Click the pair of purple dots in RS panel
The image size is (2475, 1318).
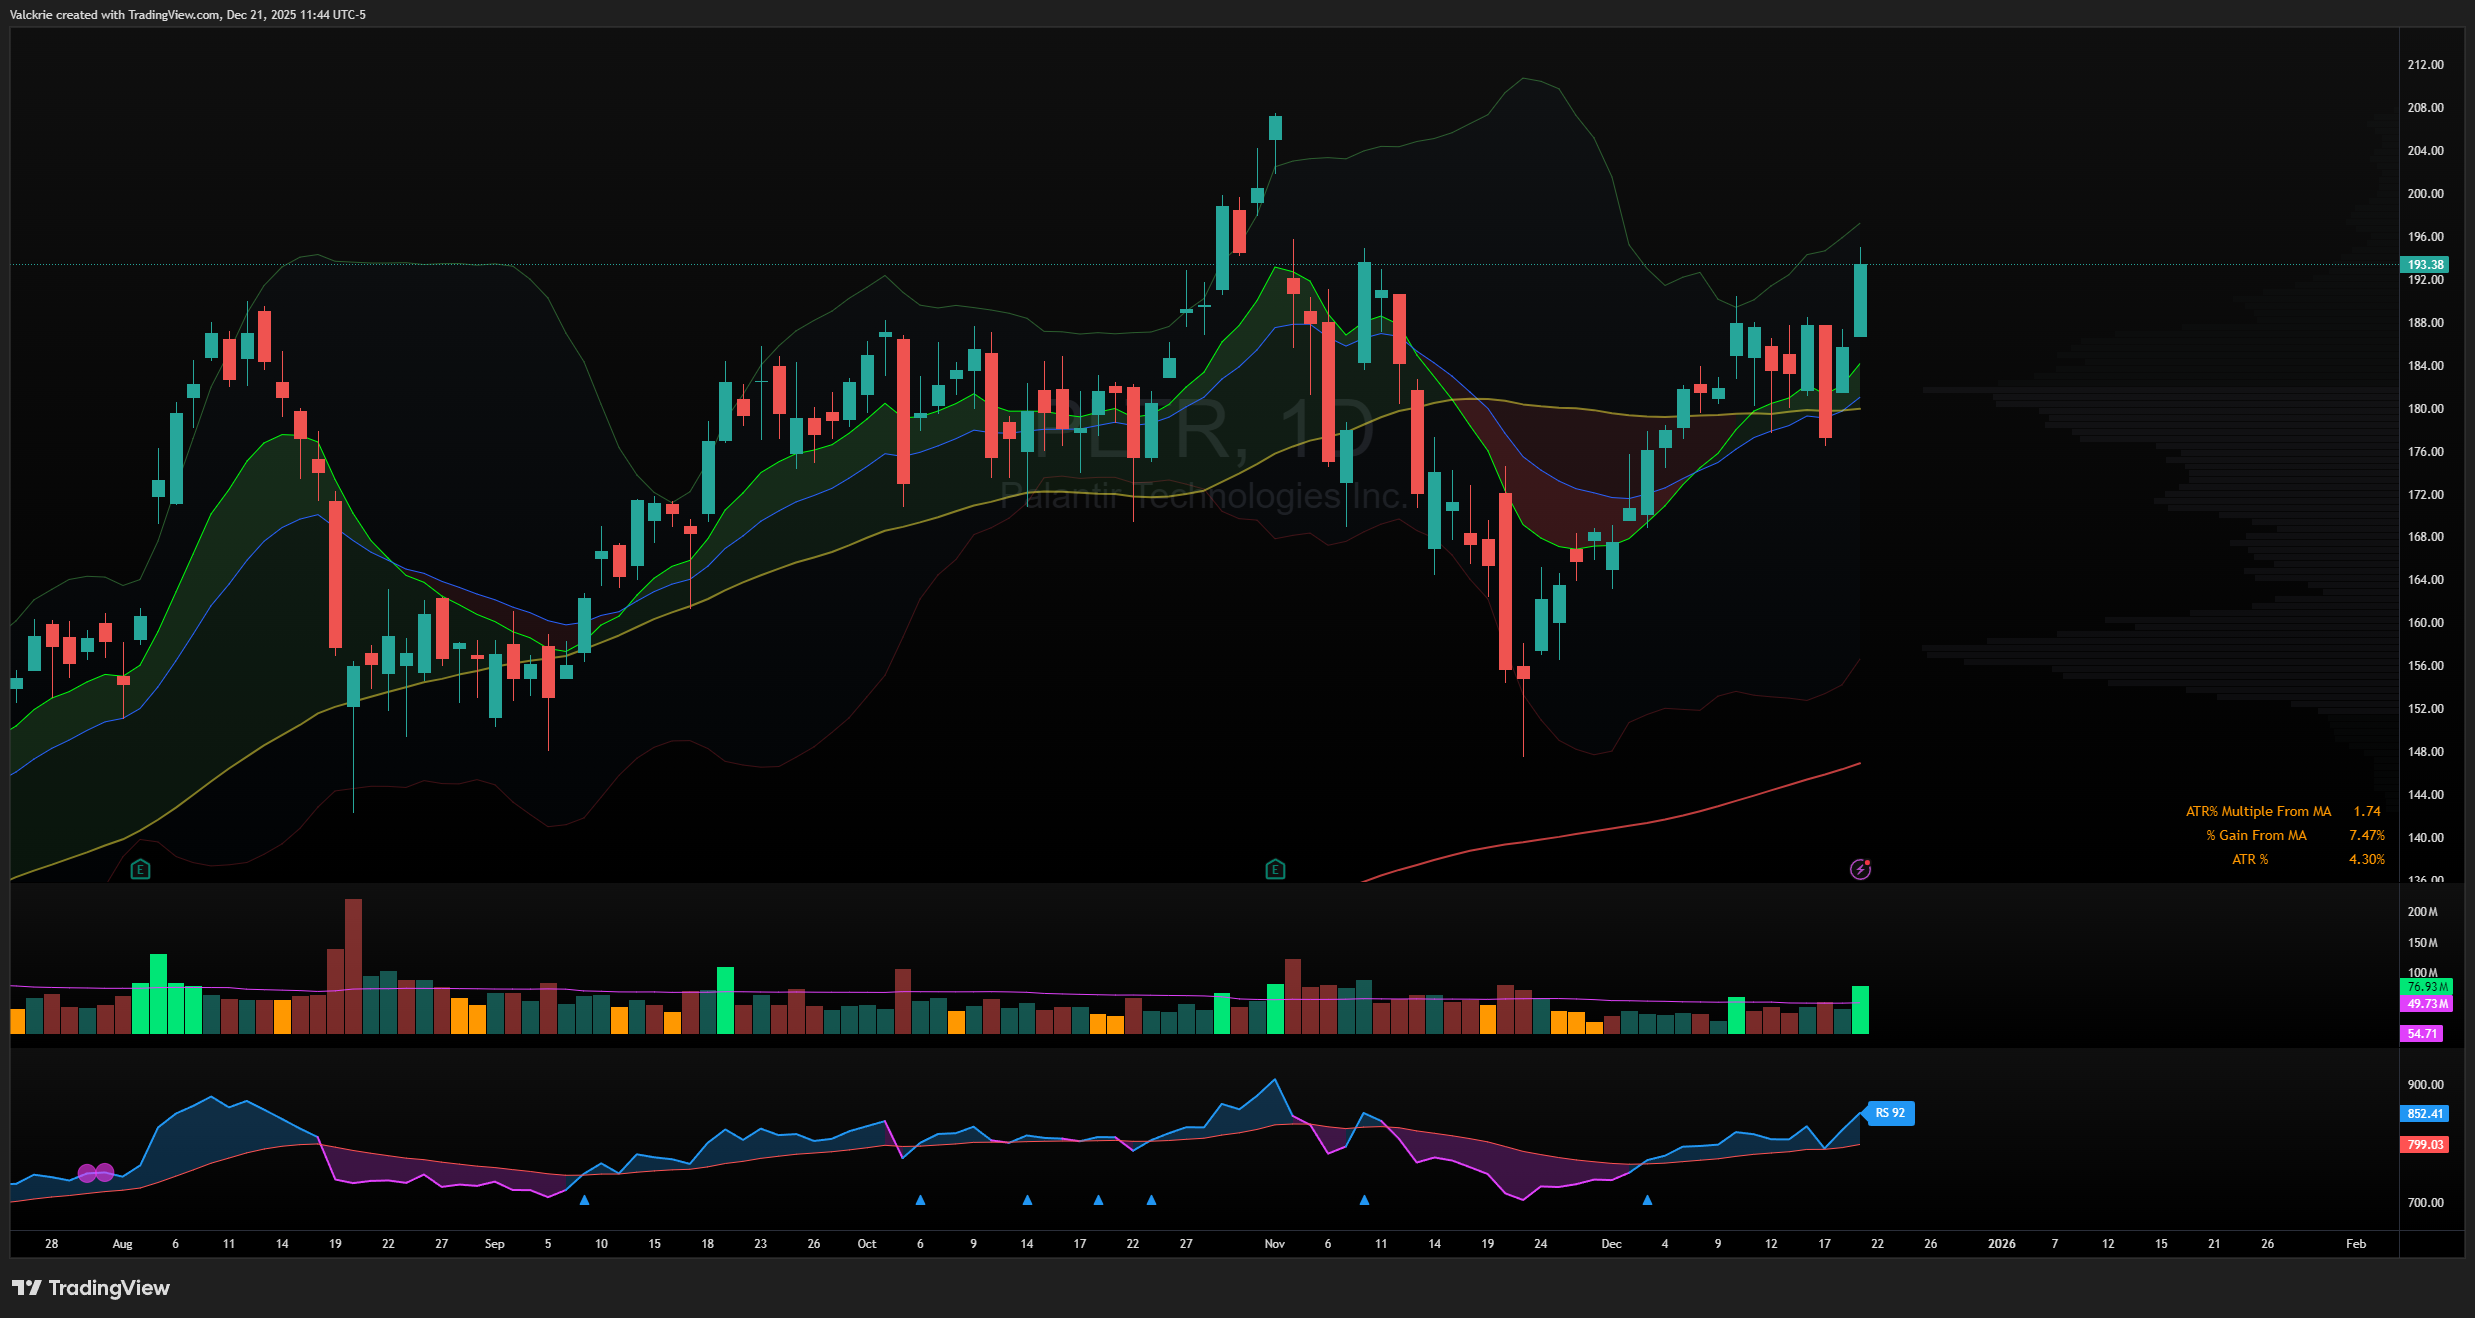(96, 1172)
